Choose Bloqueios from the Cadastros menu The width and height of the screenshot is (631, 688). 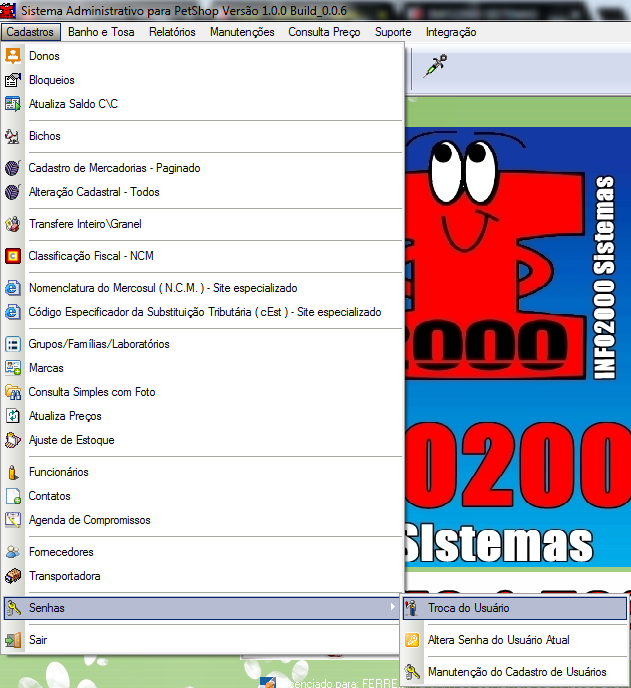click(x=203, y=80)
